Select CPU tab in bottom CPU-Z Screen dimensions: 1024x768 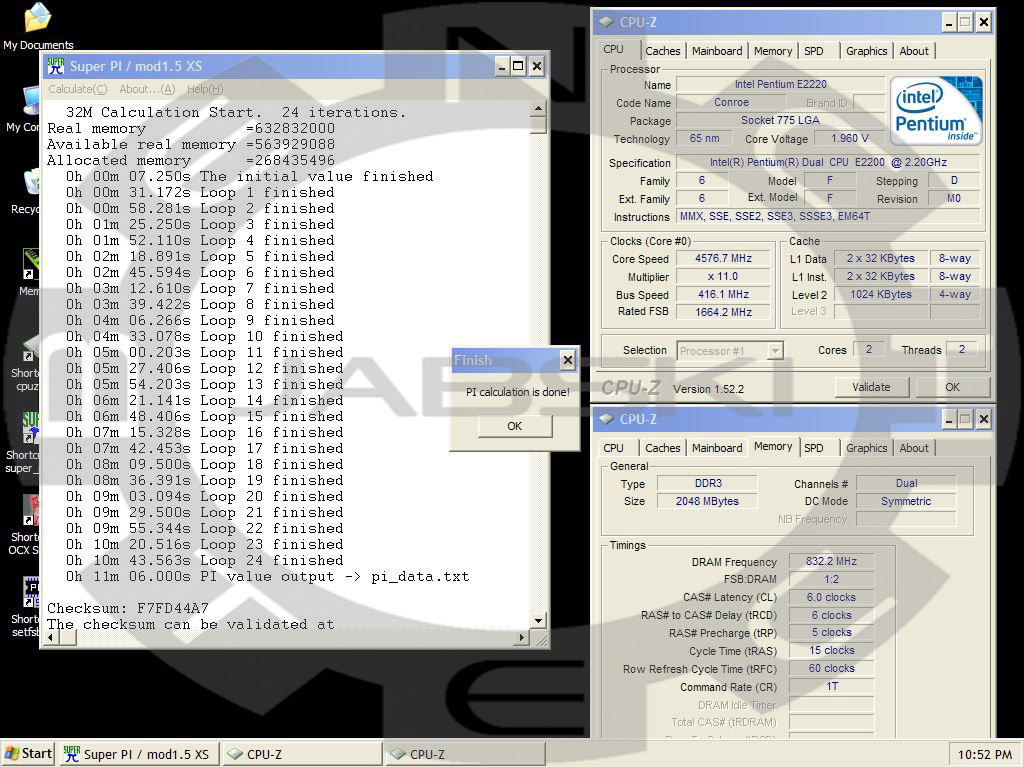coord(613,448)
